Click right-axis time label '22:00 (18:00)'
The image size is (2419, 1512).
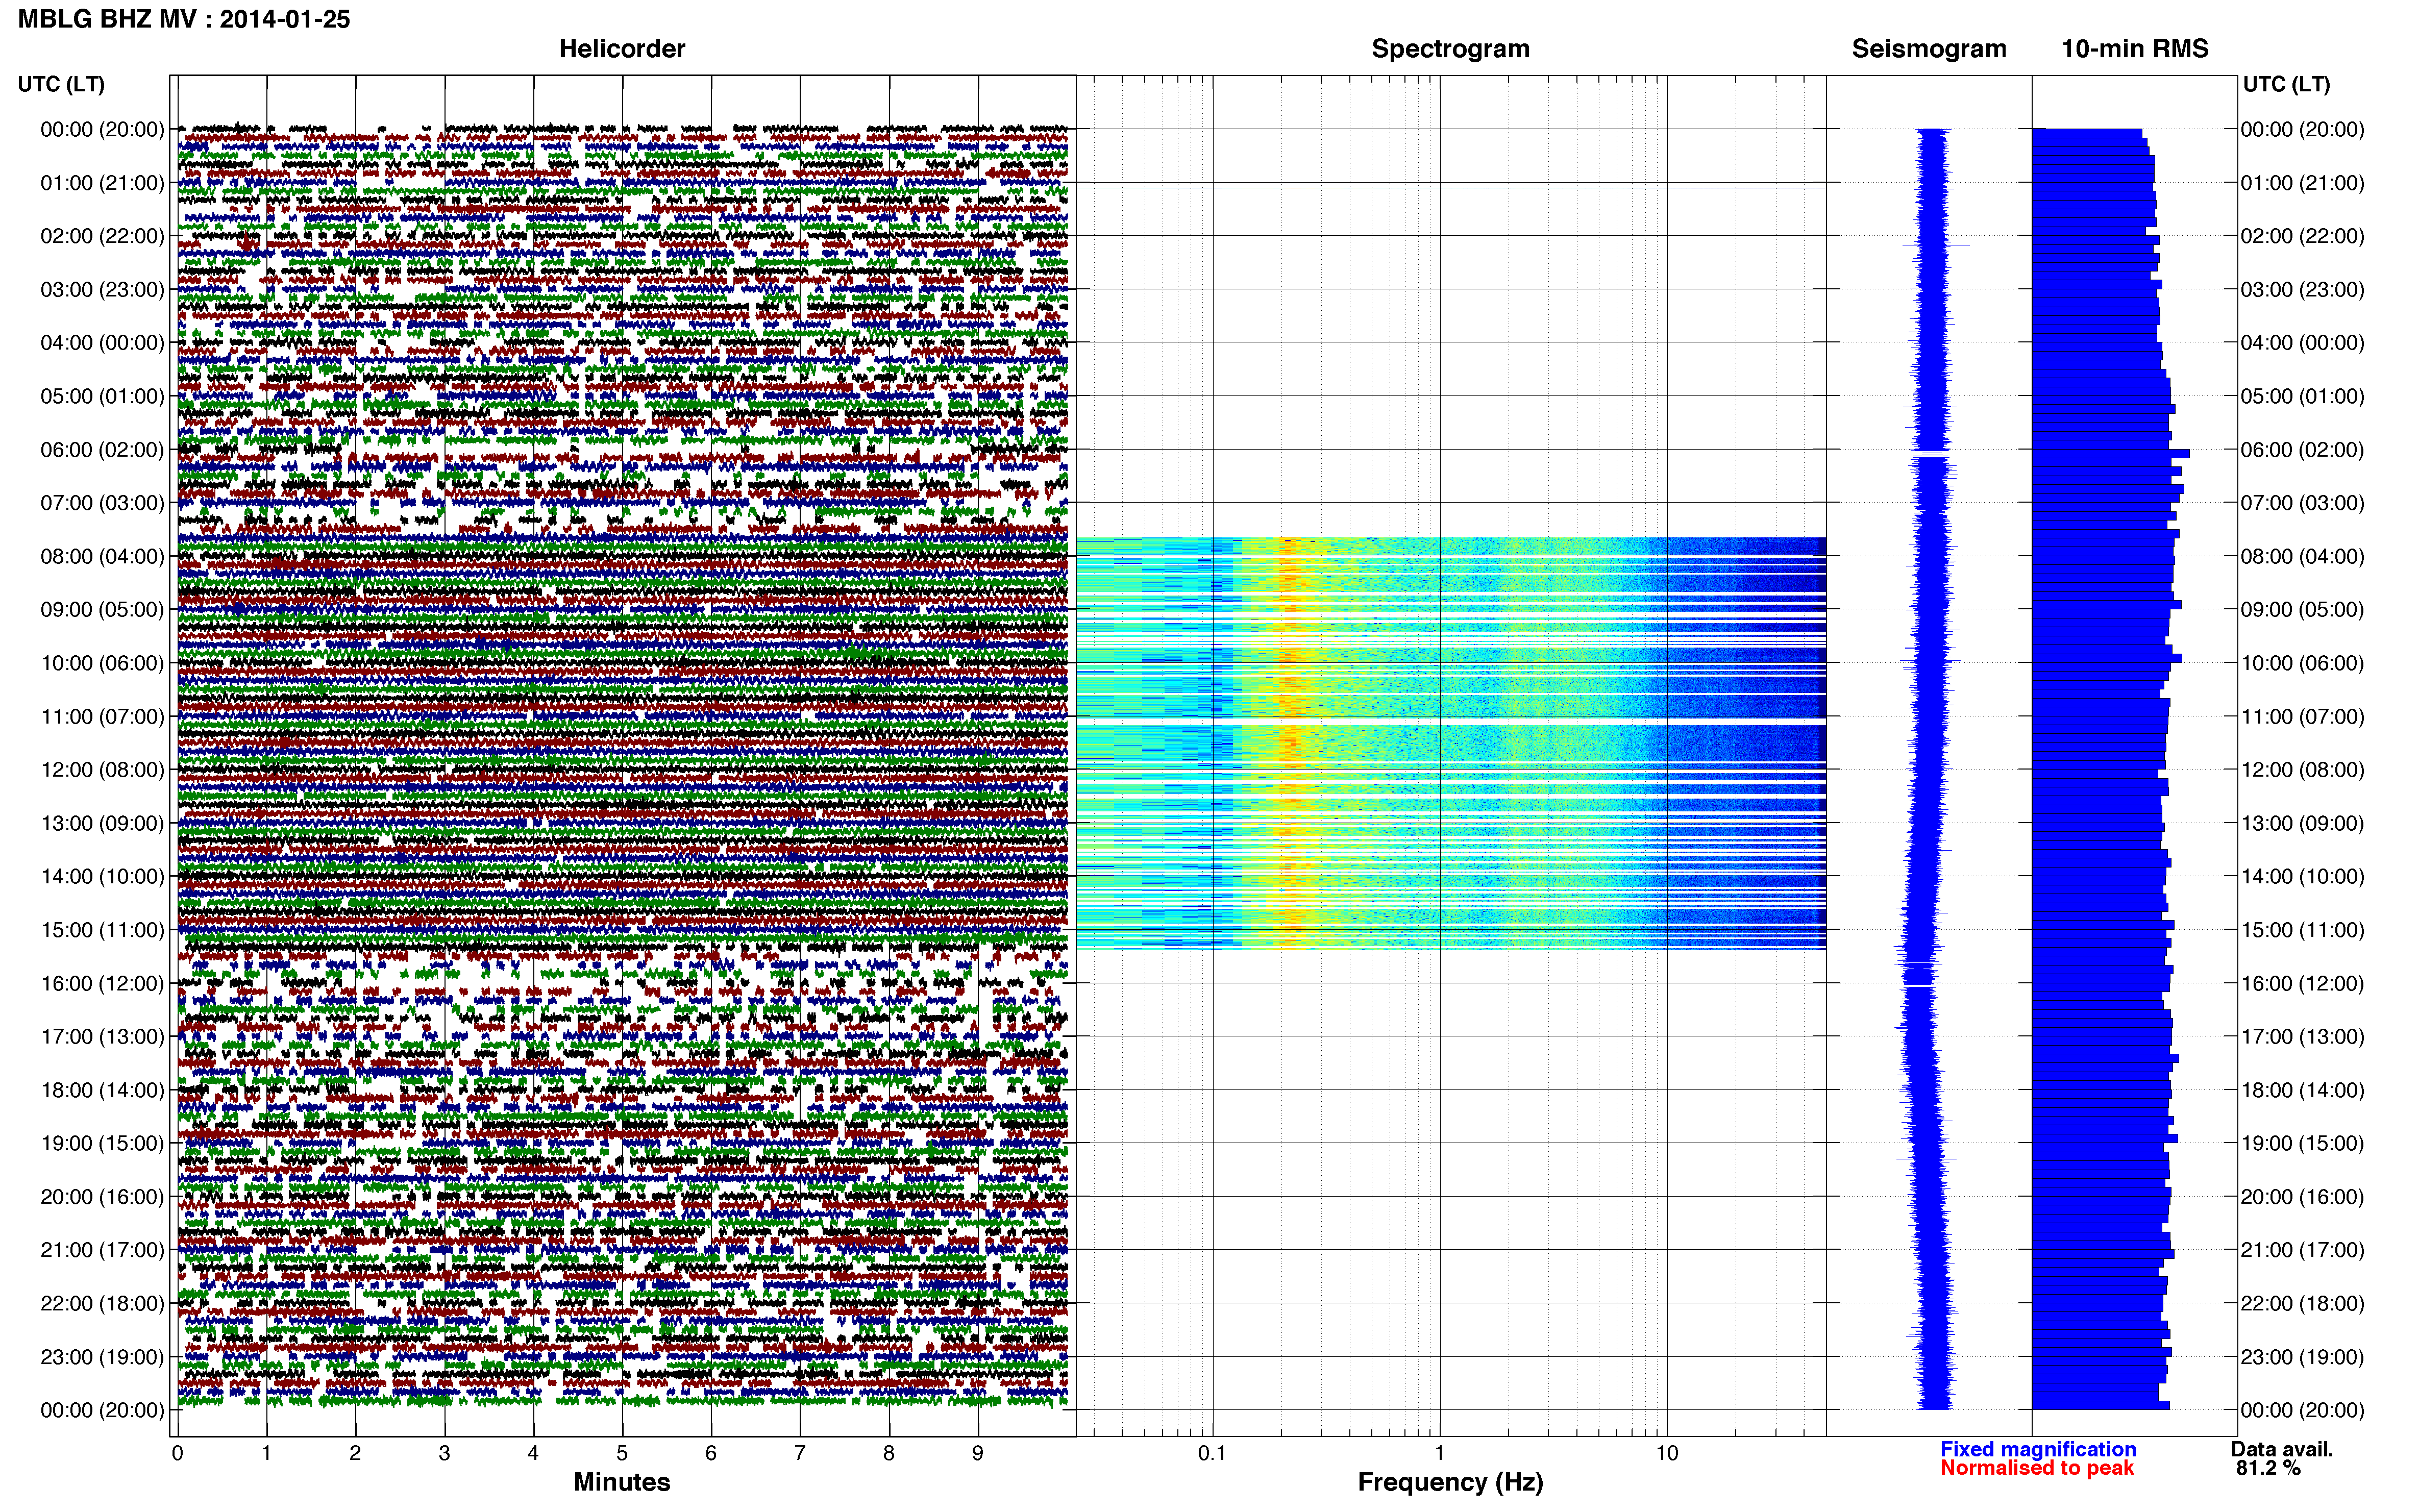(x=2302, y=1304)
